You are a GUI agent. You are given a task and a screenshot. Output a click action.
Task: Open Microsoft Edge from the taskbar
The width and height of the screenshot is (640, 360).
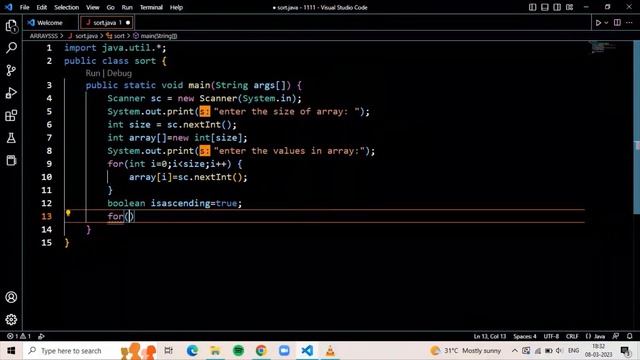click(x=192, y=351)
